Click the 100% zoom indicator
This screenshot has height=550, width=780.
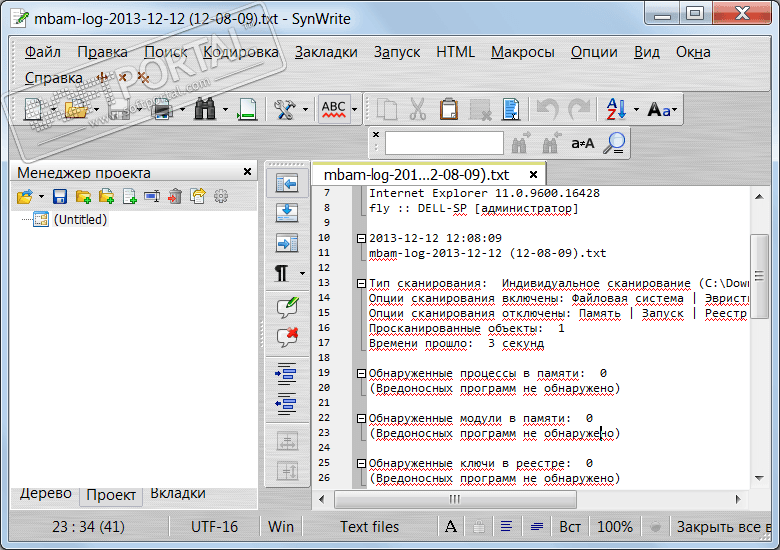[x=615, y=527]
